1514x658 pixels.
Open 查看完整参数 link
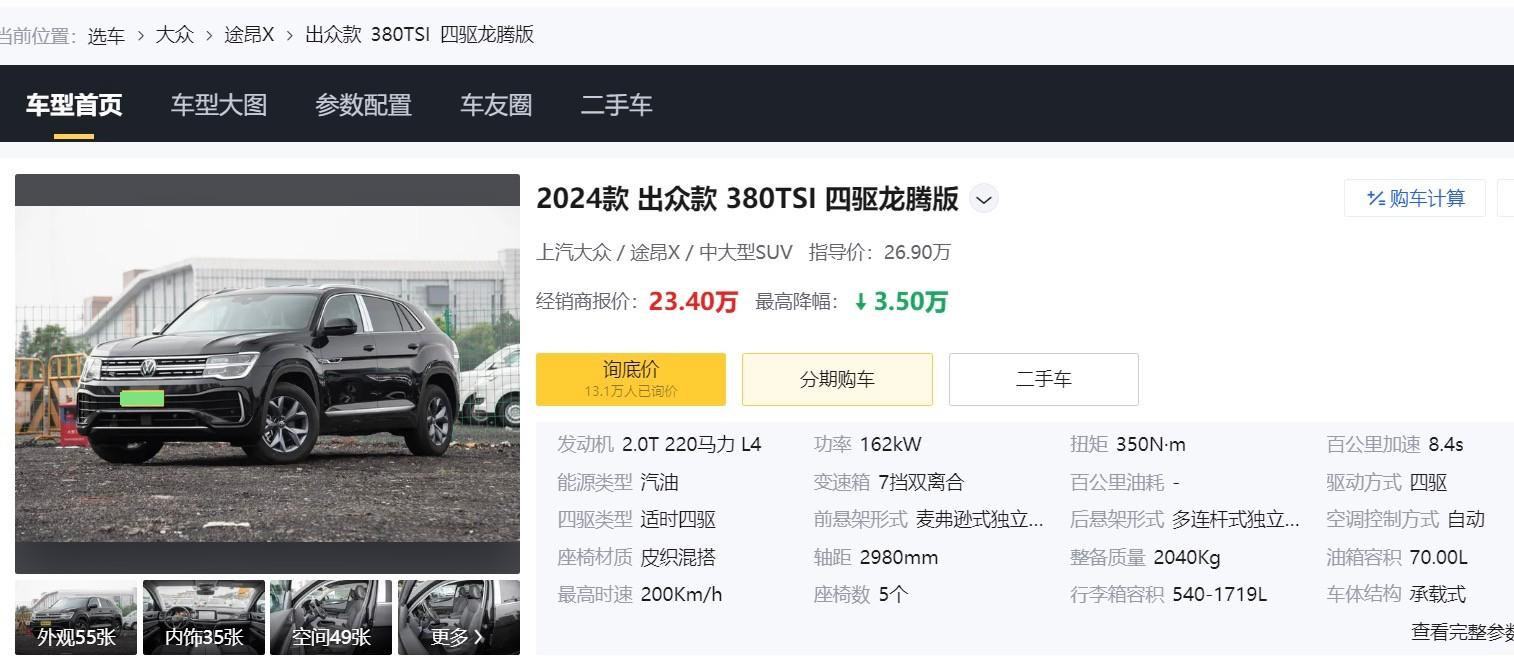click(1461, 632)
